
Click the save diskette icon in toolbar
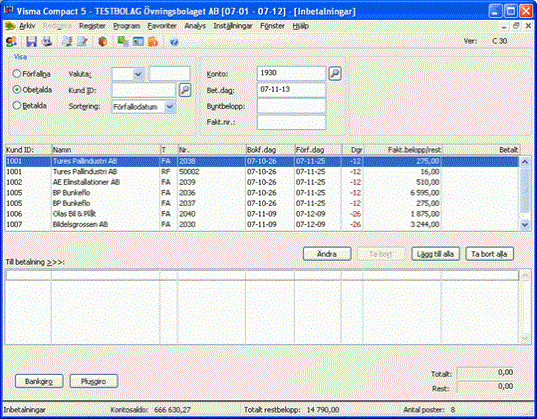tap(32, 42)
